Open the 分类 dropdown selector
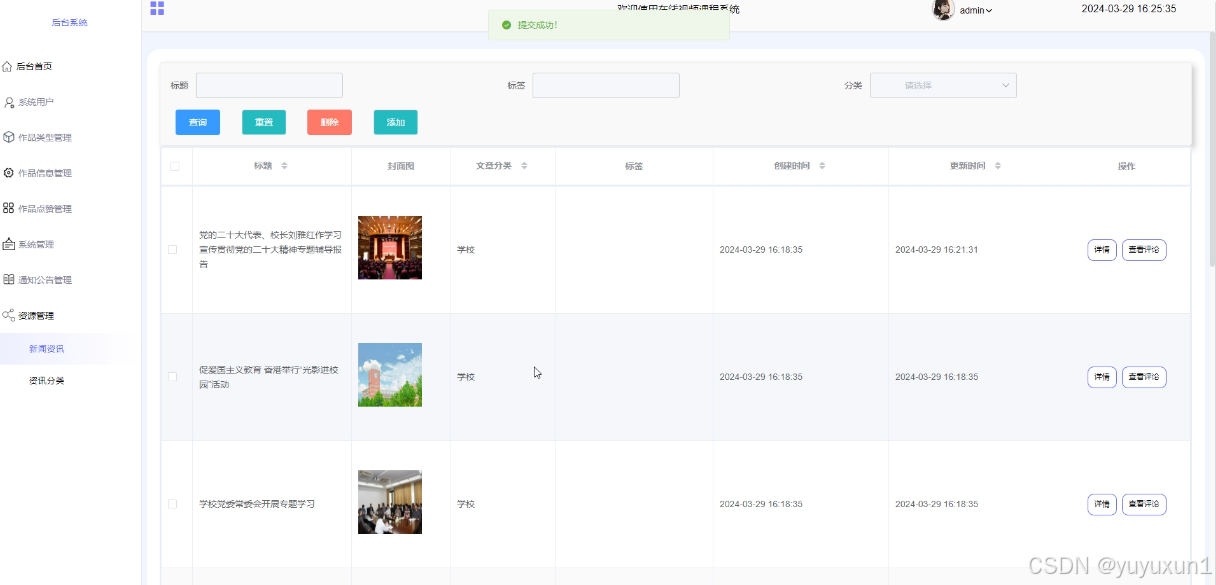The image size is (1216, 585). (x=943, y=85)
